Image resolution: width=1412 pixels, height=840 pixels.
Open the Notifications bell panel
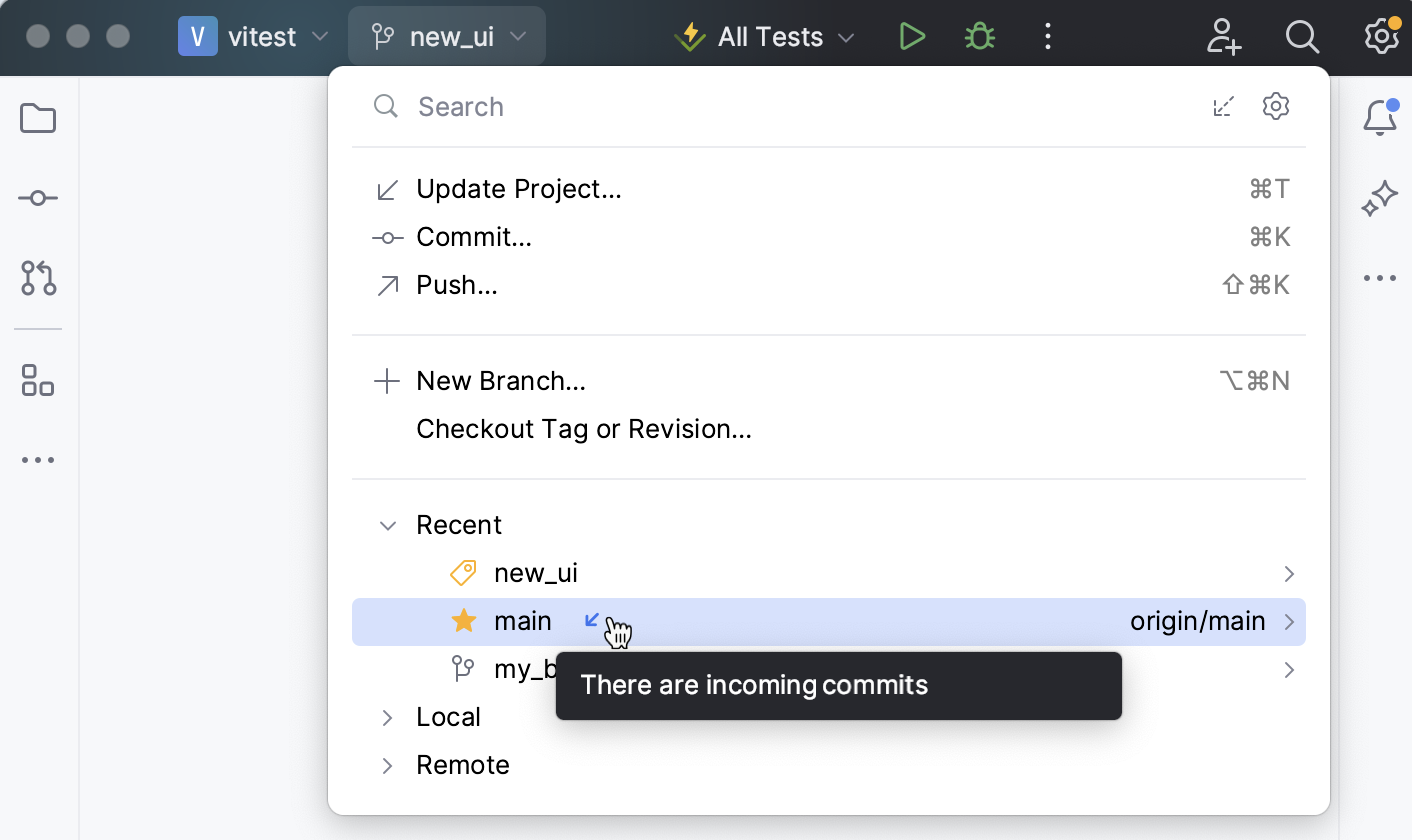click(x=1380, y=117)
